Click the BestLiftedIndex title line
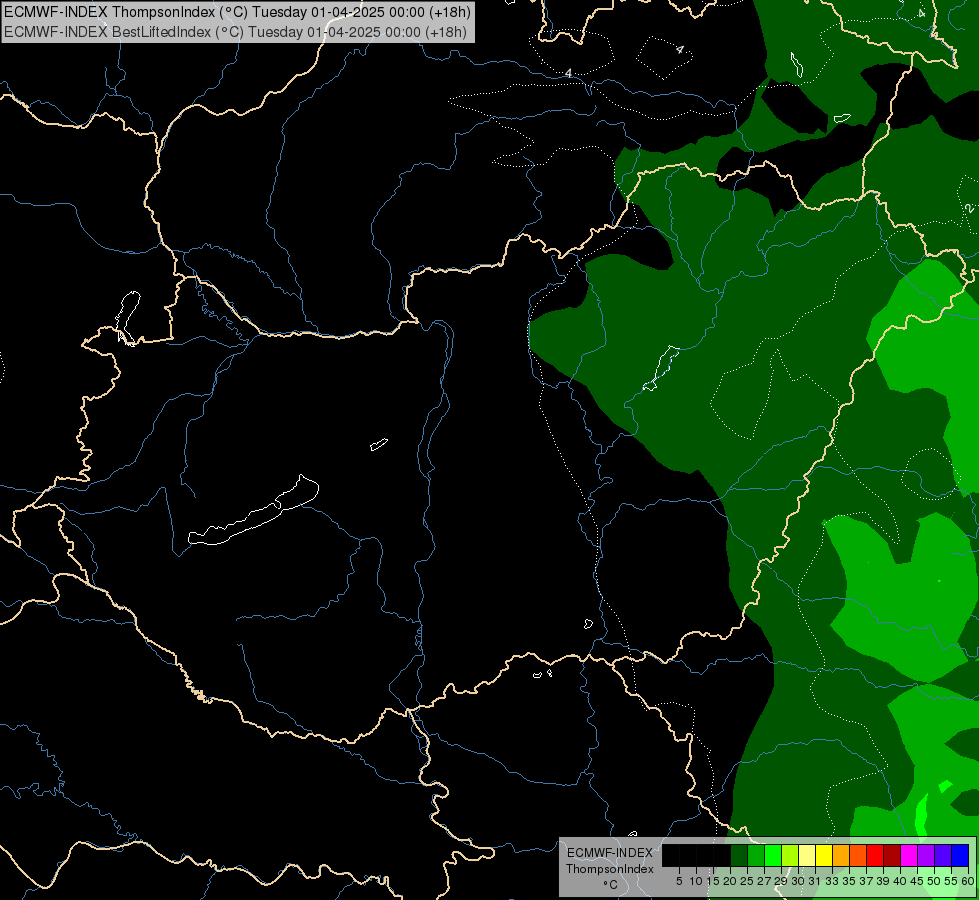Viewport: 979px width, 900px height. (235, 32)
